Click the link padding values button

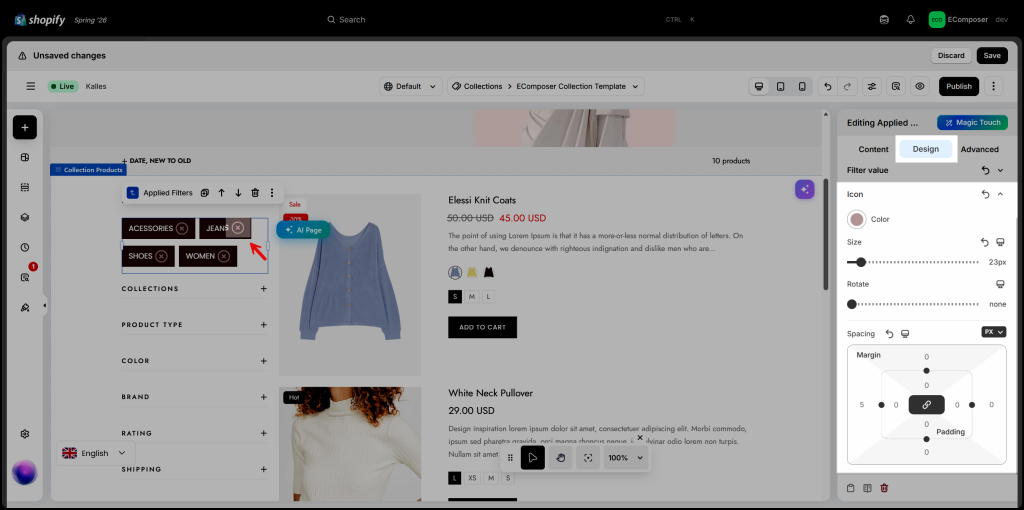[926, 405]
